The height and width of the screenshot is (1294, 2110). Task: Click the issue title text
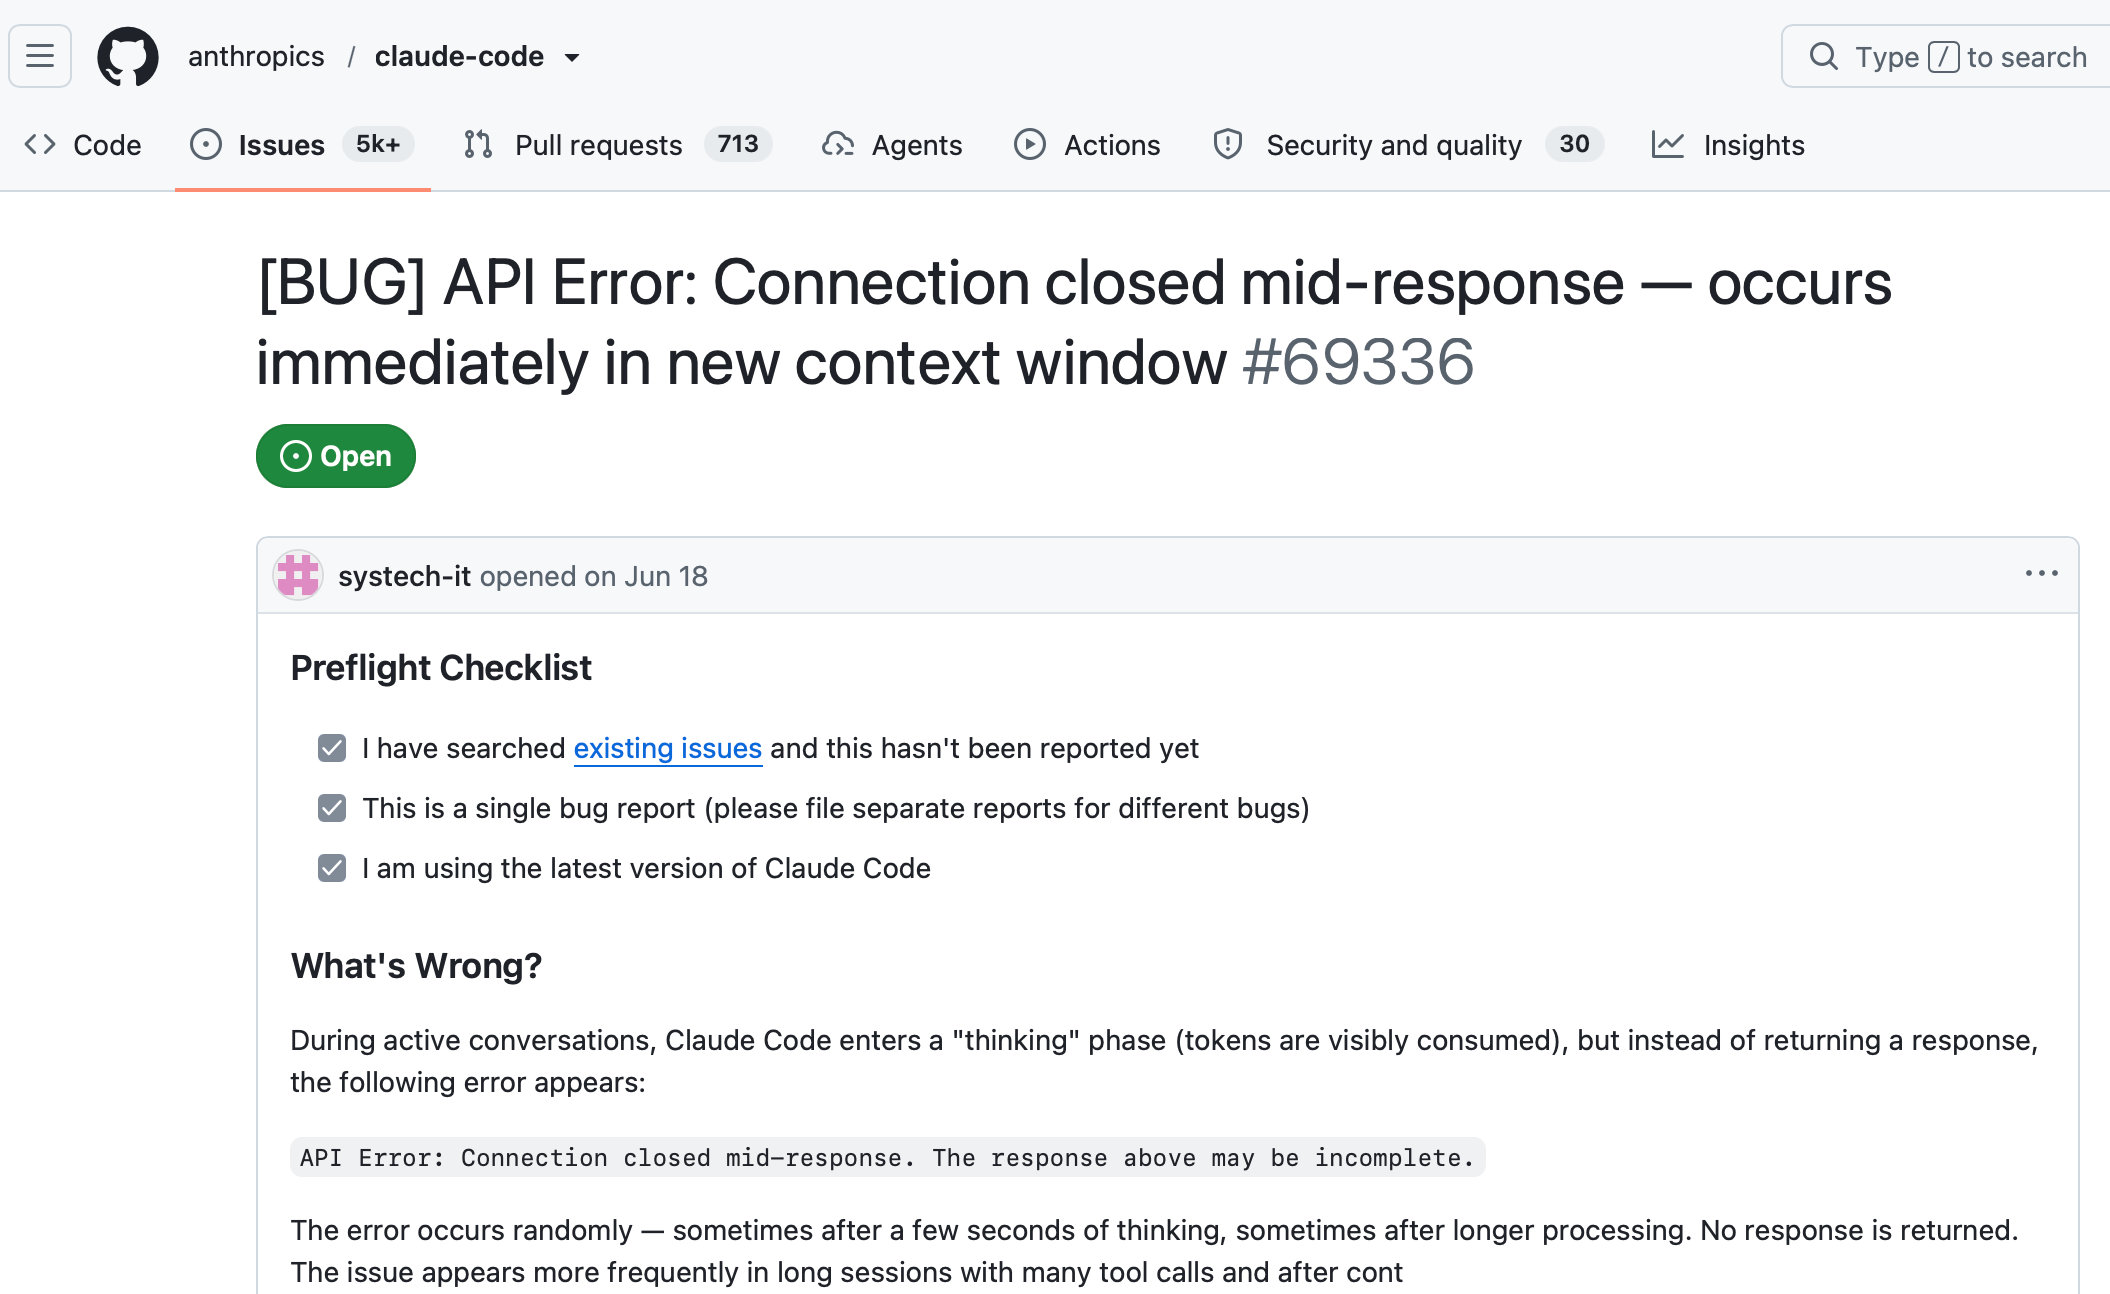coord(1074,322)
